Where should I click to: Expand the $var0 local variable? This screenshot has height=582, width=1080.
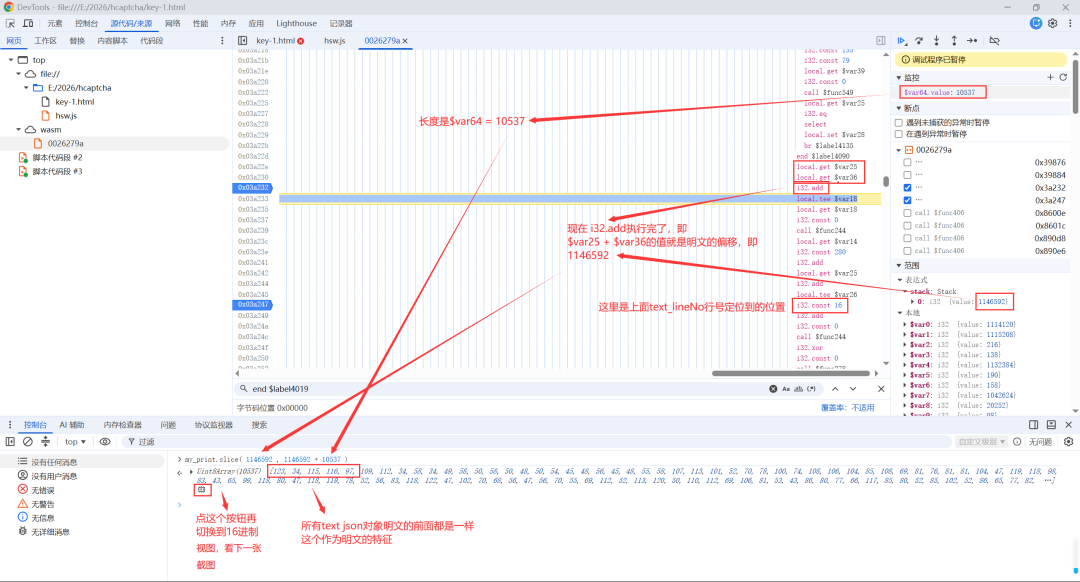905,324
